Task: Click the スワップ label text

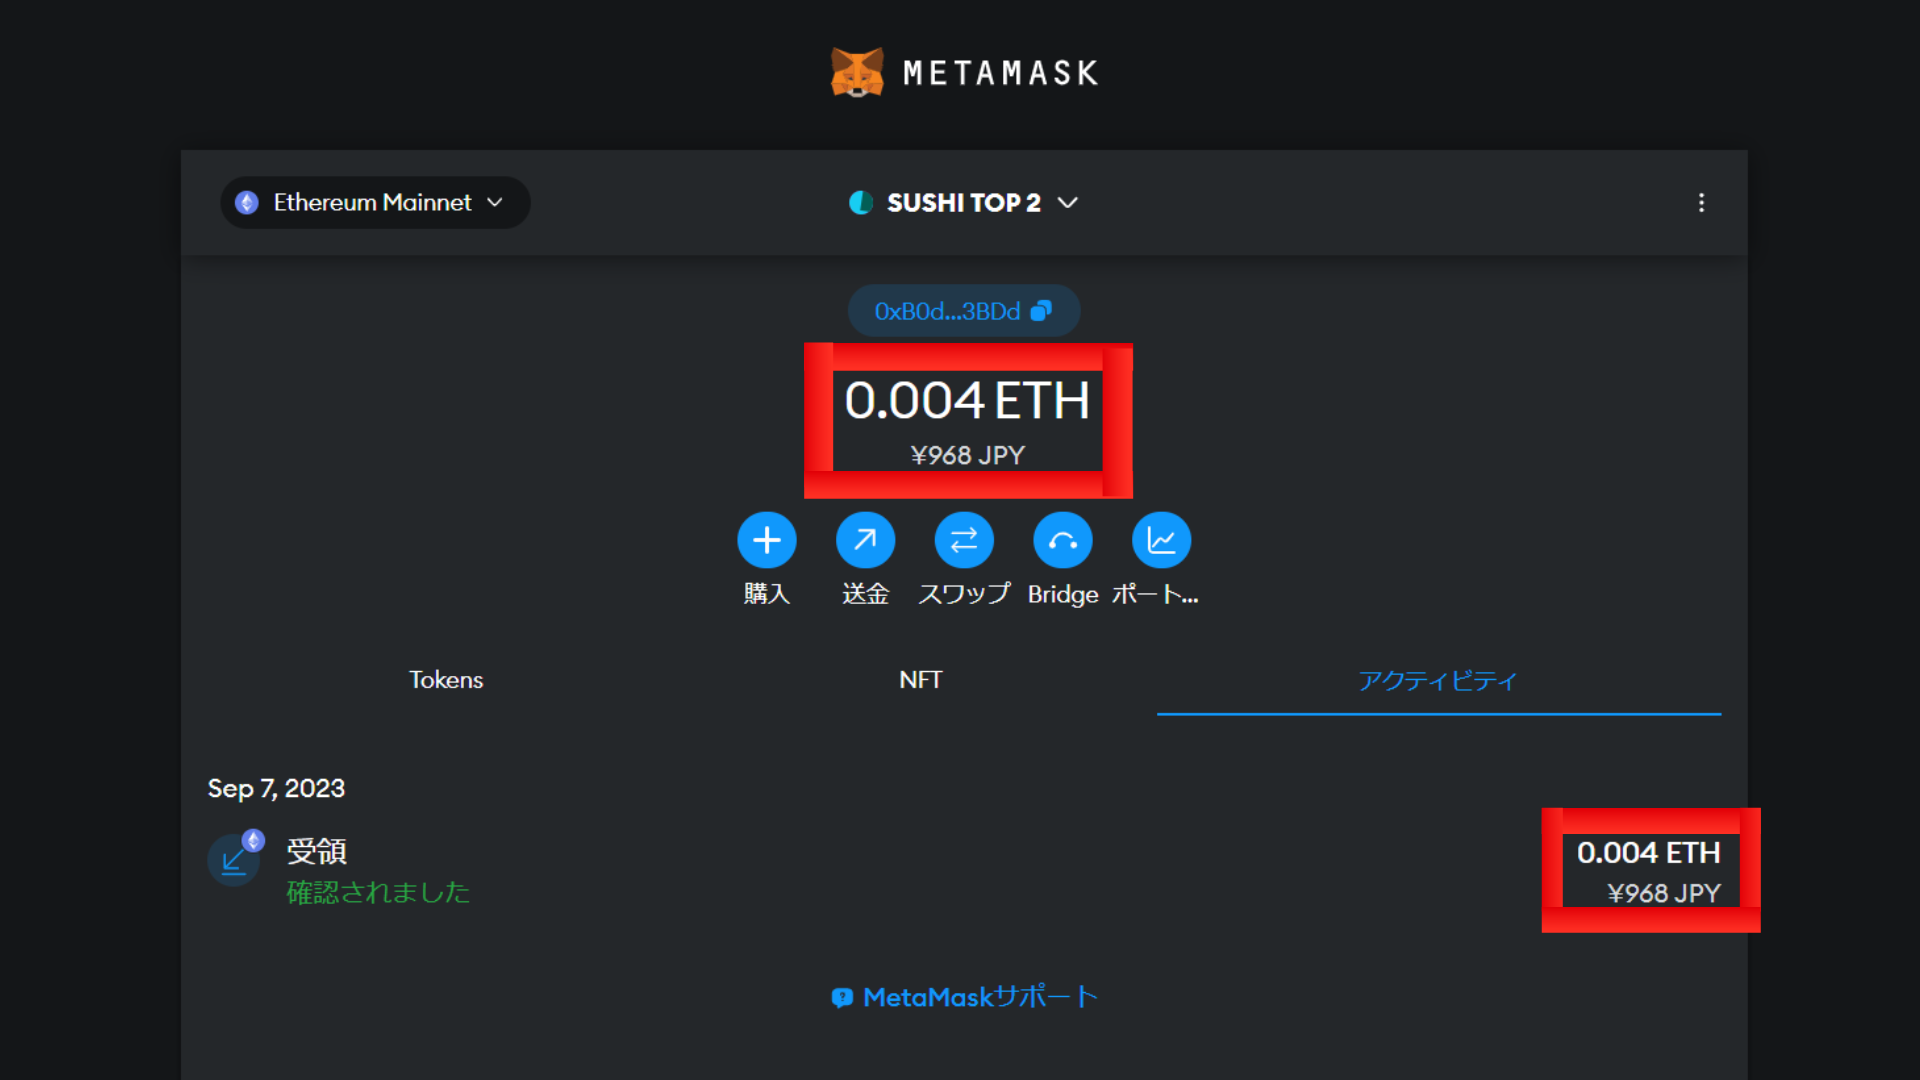Action: tap(964, 594)
